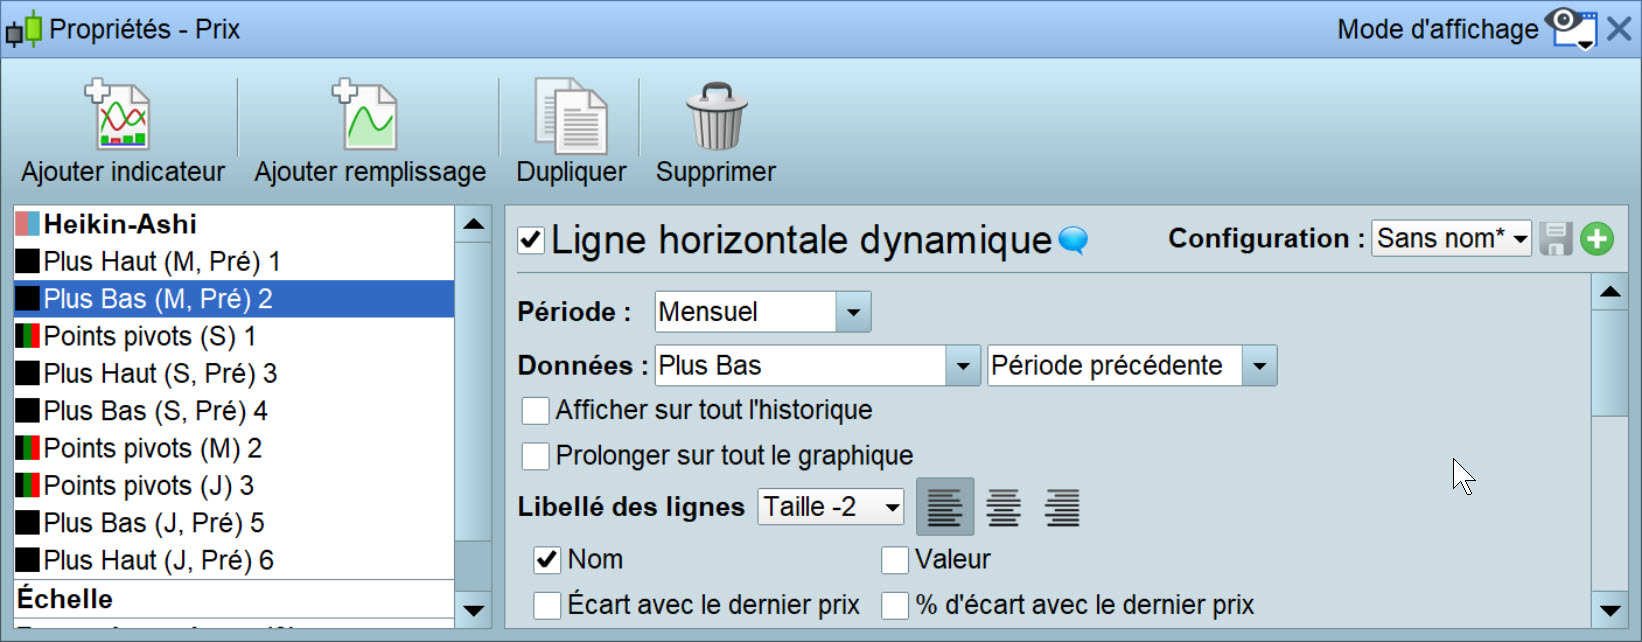Select Points pivots (S) 1 in list
The height and width of the screenshot is (642, 1642).
coord(150,336)
